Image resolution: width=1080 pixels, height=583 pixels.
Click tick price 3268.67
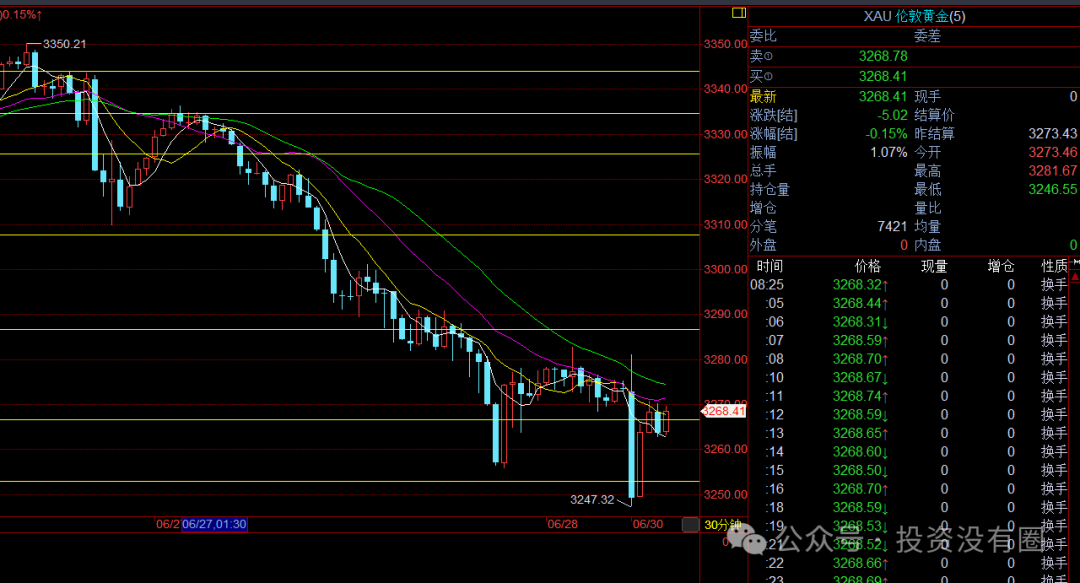click(857, 378)
